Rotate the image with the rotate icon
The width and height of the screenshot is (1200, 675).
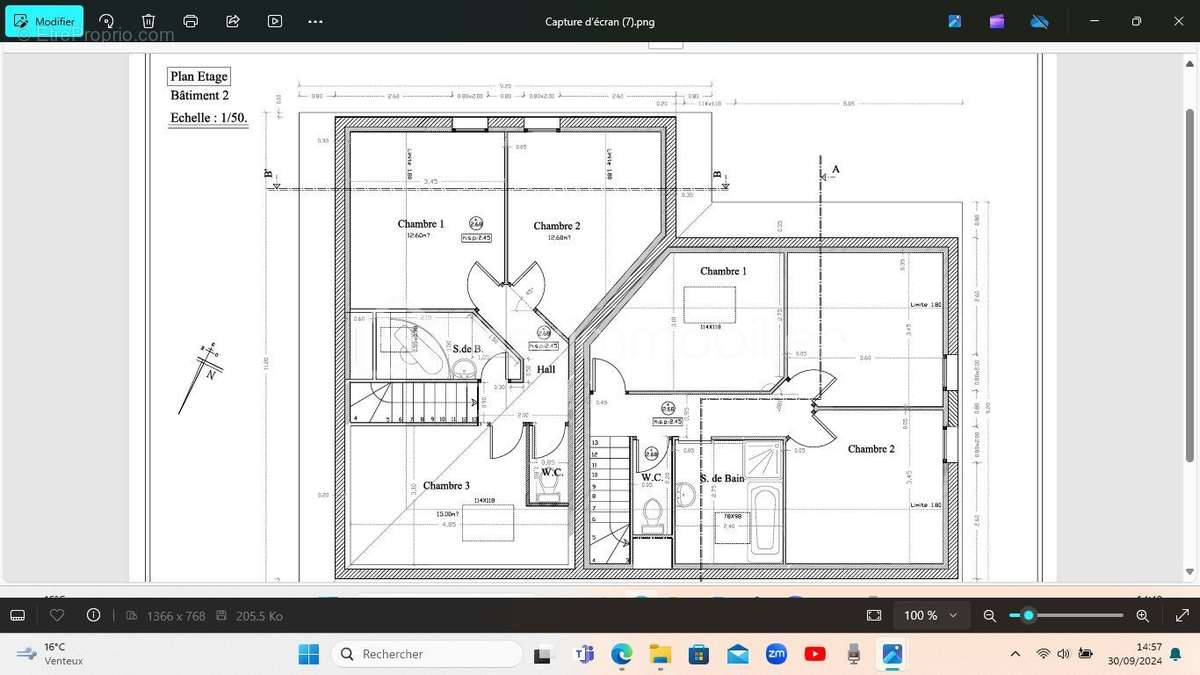[x=106, y=21]
